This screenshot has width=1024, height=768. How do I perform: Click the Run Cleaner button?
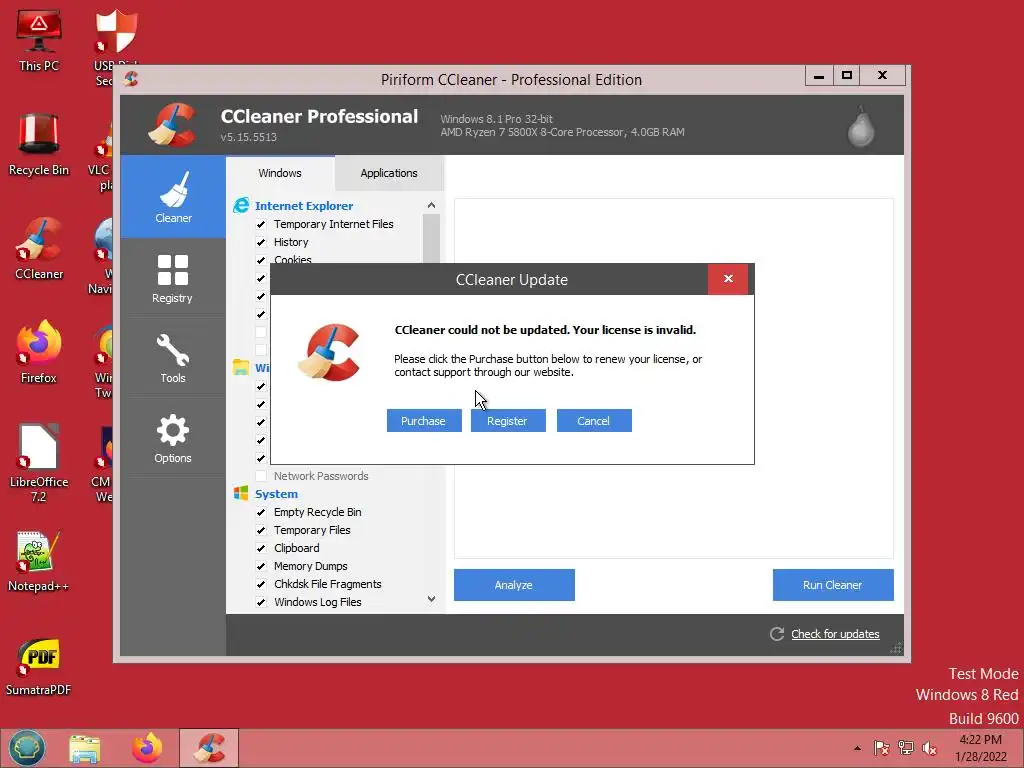coord(833,585)
